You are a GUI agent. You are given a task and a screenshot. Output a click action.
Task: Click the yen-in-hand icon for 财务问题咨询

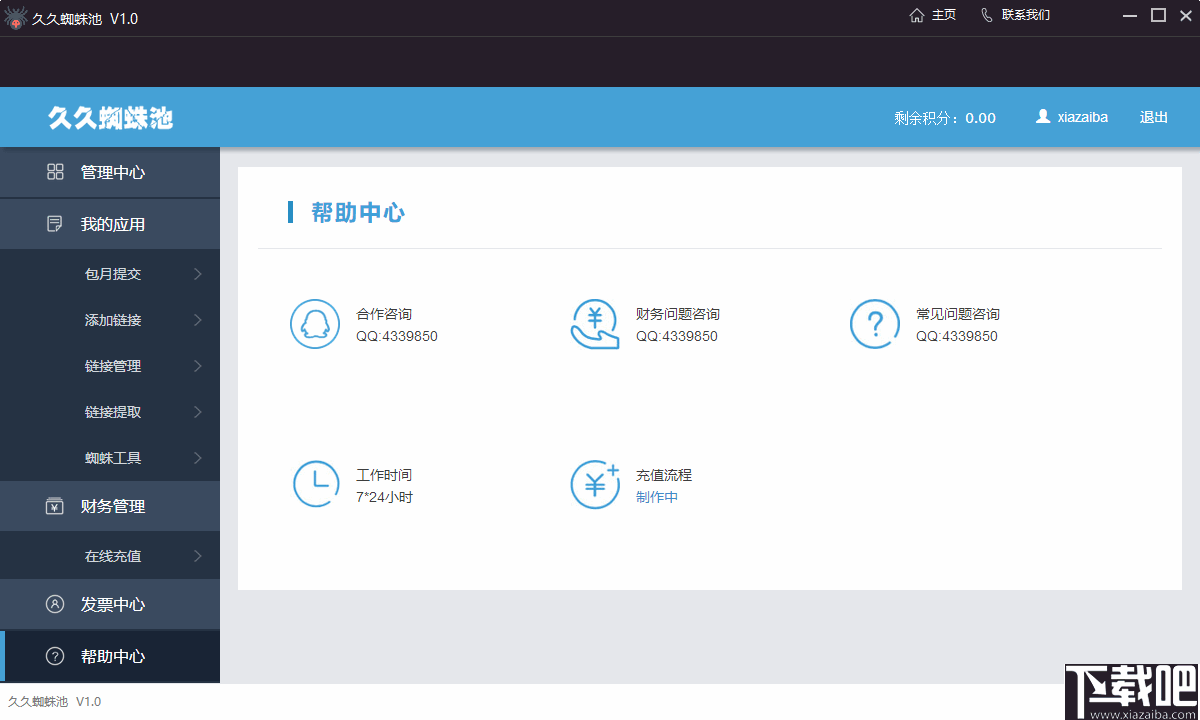[595, 324]
